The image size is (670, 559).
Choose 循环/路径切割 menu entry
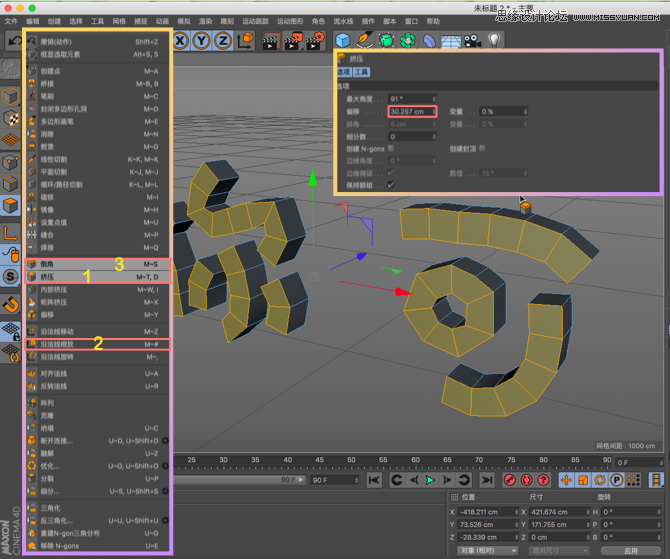coord(98,185)
